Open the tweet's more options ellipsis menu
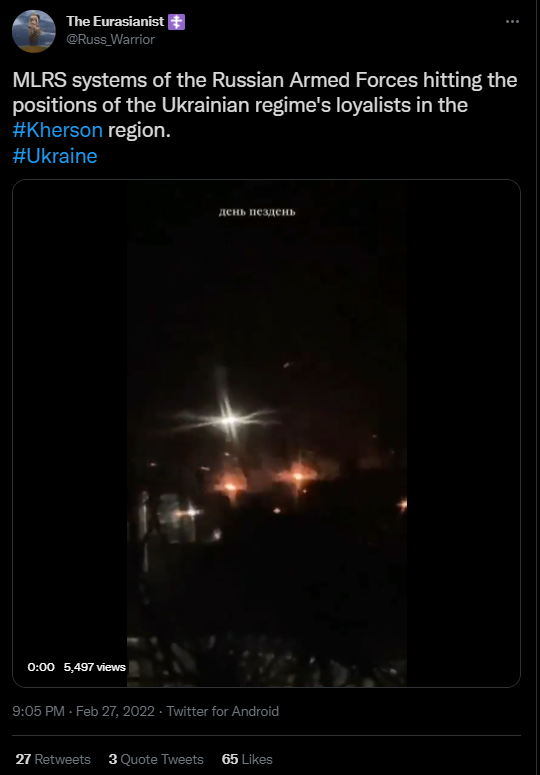 [x=512, y=21]
